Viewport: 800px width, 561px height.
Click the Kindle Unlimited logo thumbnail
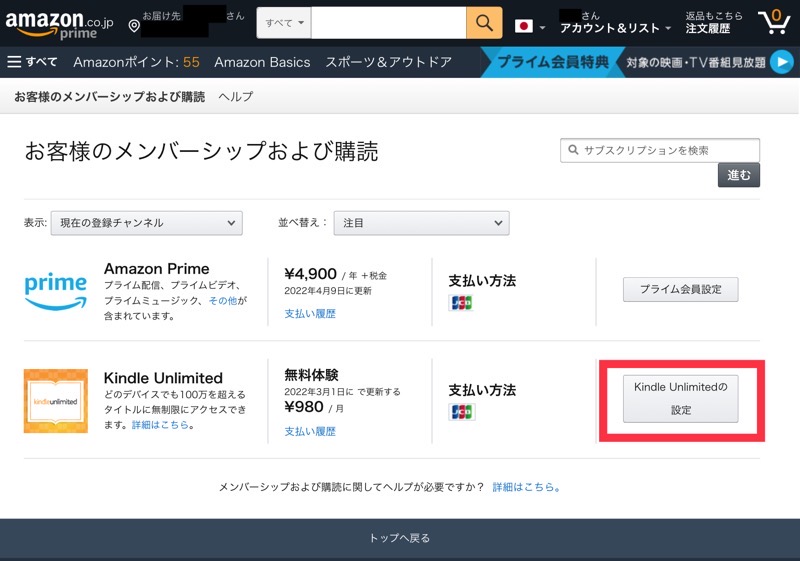pyautogui.click(x=56, y=401)
